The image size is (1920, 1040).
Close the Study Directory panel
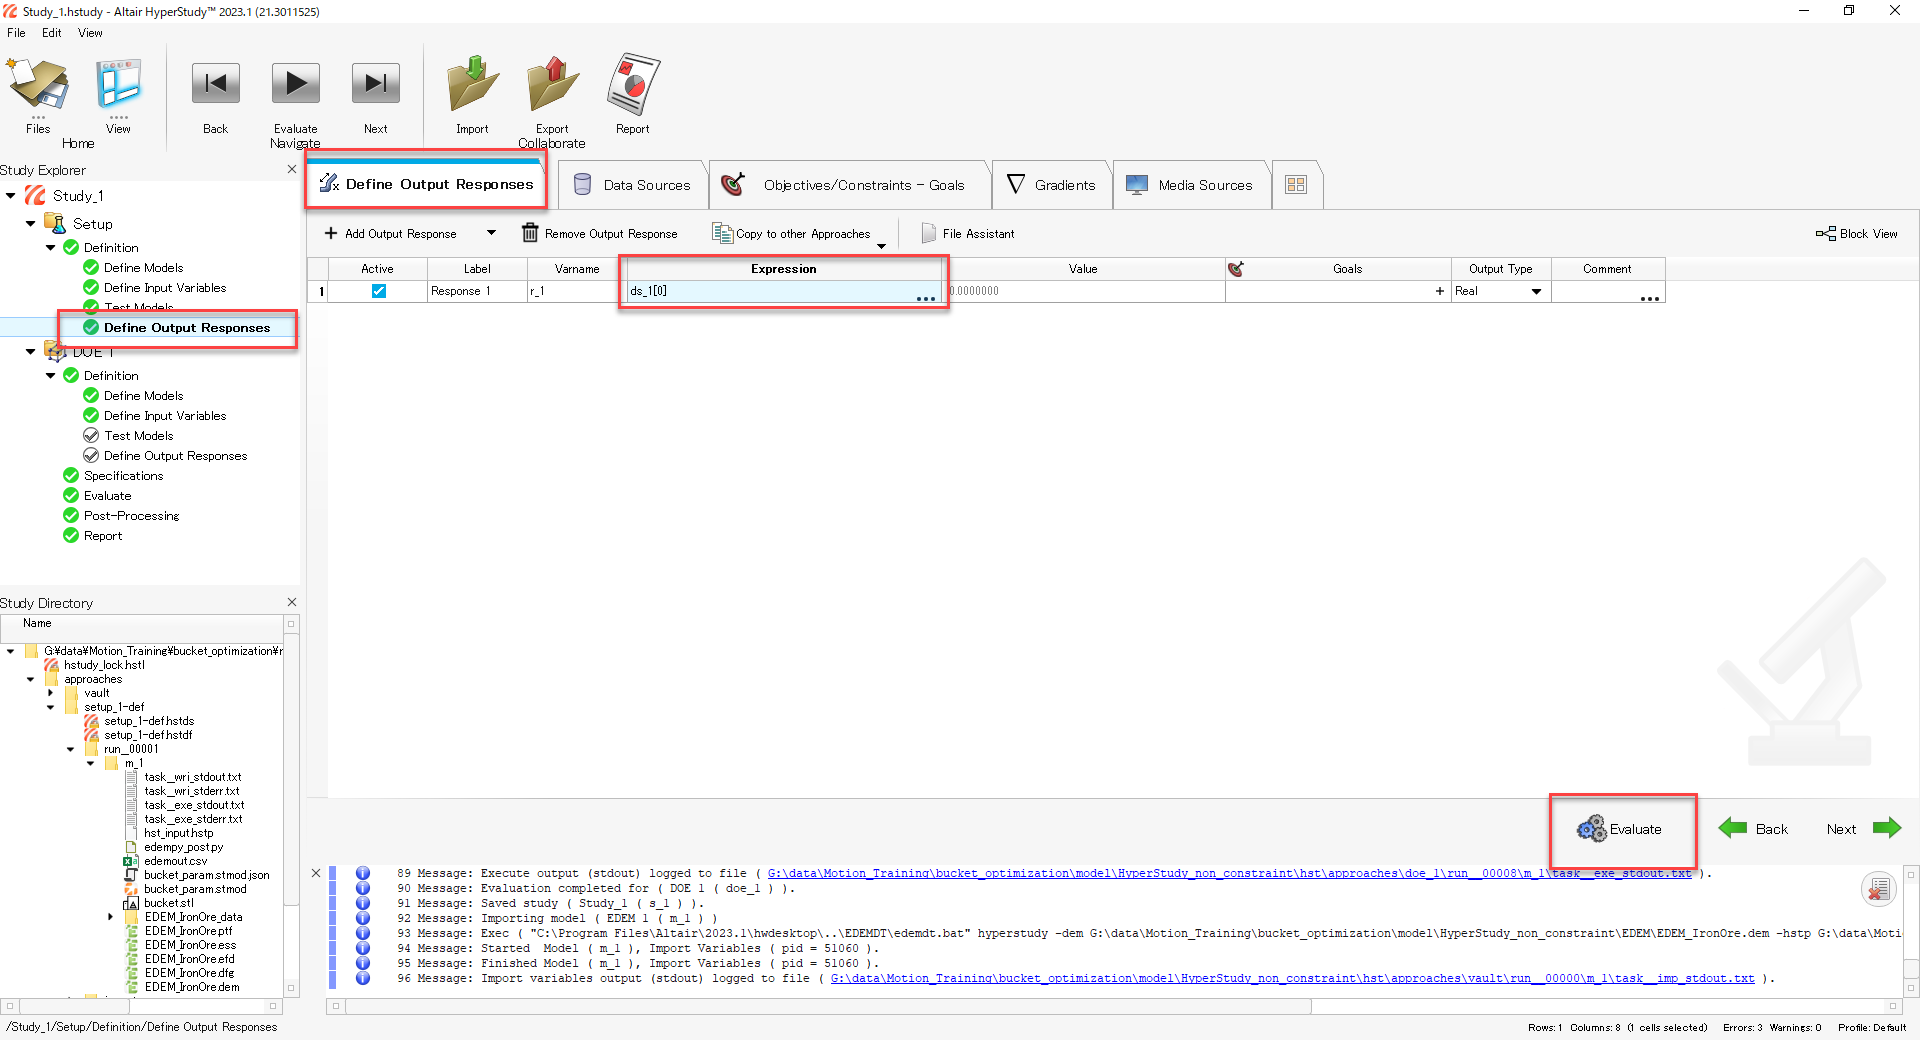[x=292, y=602]
